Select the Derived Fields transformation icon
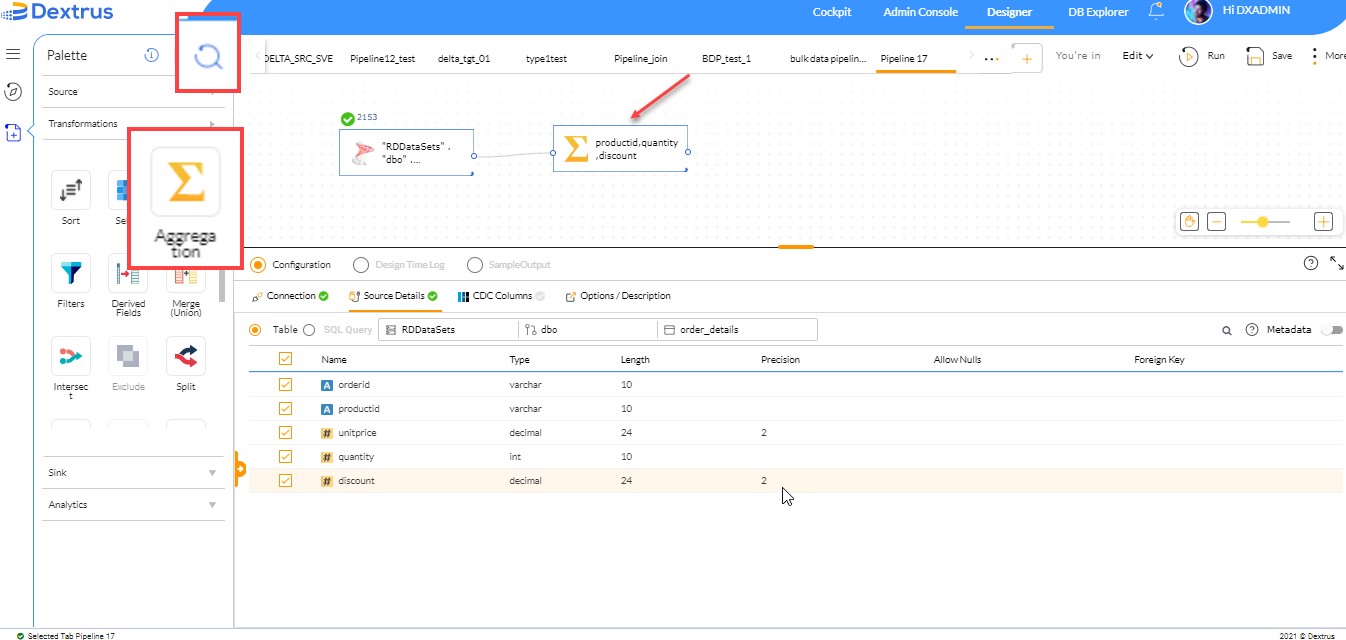This screenshot has width=1346, height=640. [128, 272]
